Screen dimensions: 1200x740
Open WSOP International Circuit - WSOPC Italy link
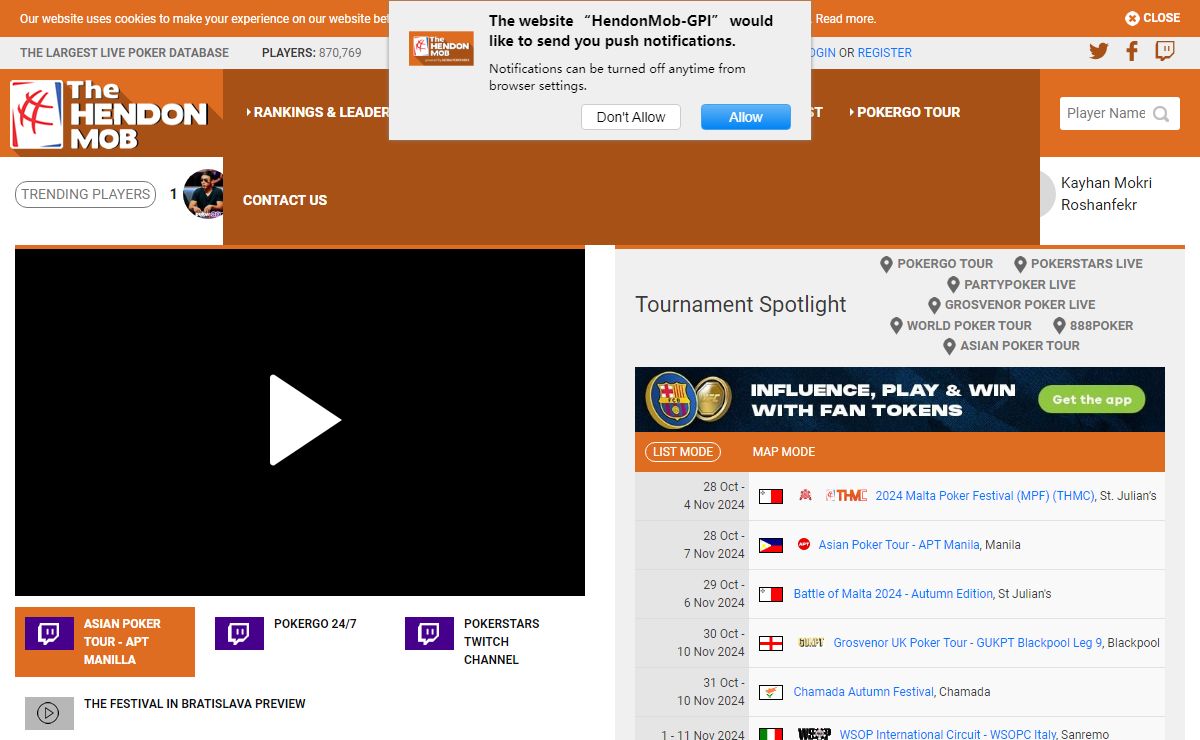pyautogui.click(x=948, y=734)
